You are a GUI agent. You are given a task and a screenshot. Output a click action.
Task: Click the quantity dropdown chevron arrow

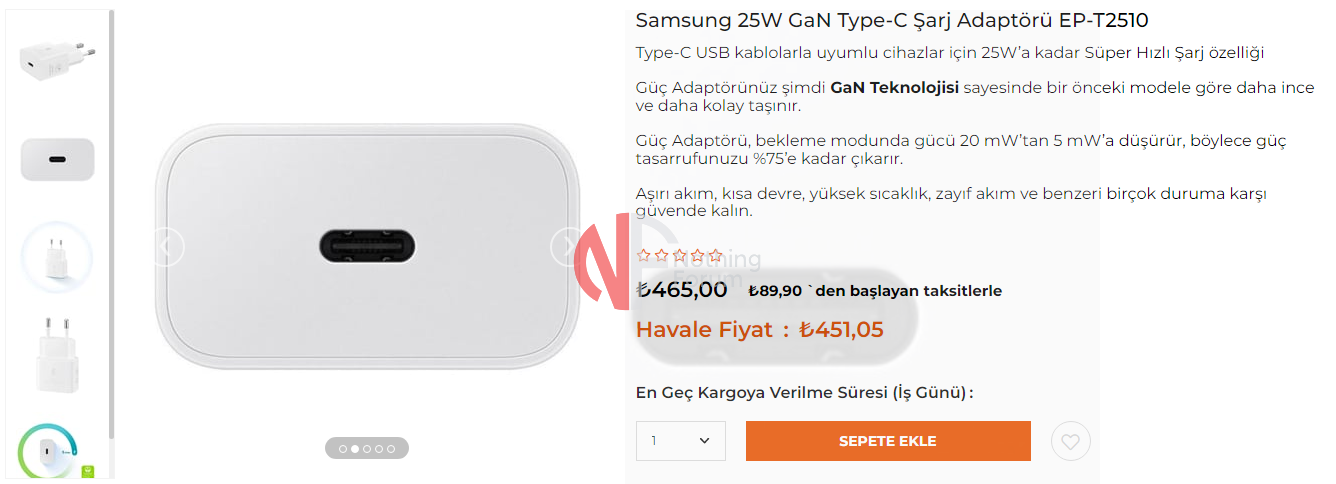705,441
